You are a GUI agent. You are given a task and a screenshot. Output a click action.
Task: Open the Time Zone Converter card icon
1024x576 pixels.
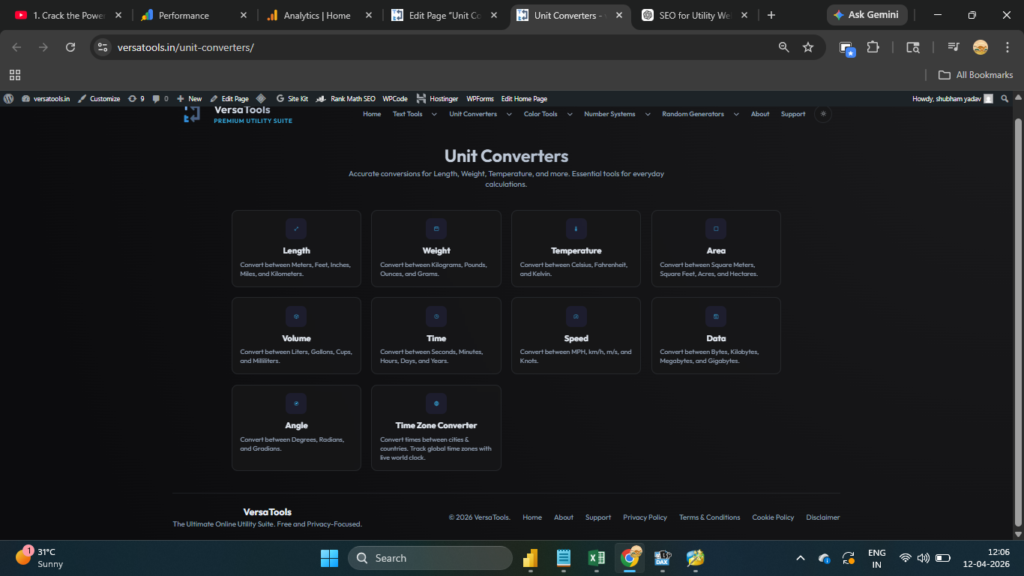click(x=436, y=404)
